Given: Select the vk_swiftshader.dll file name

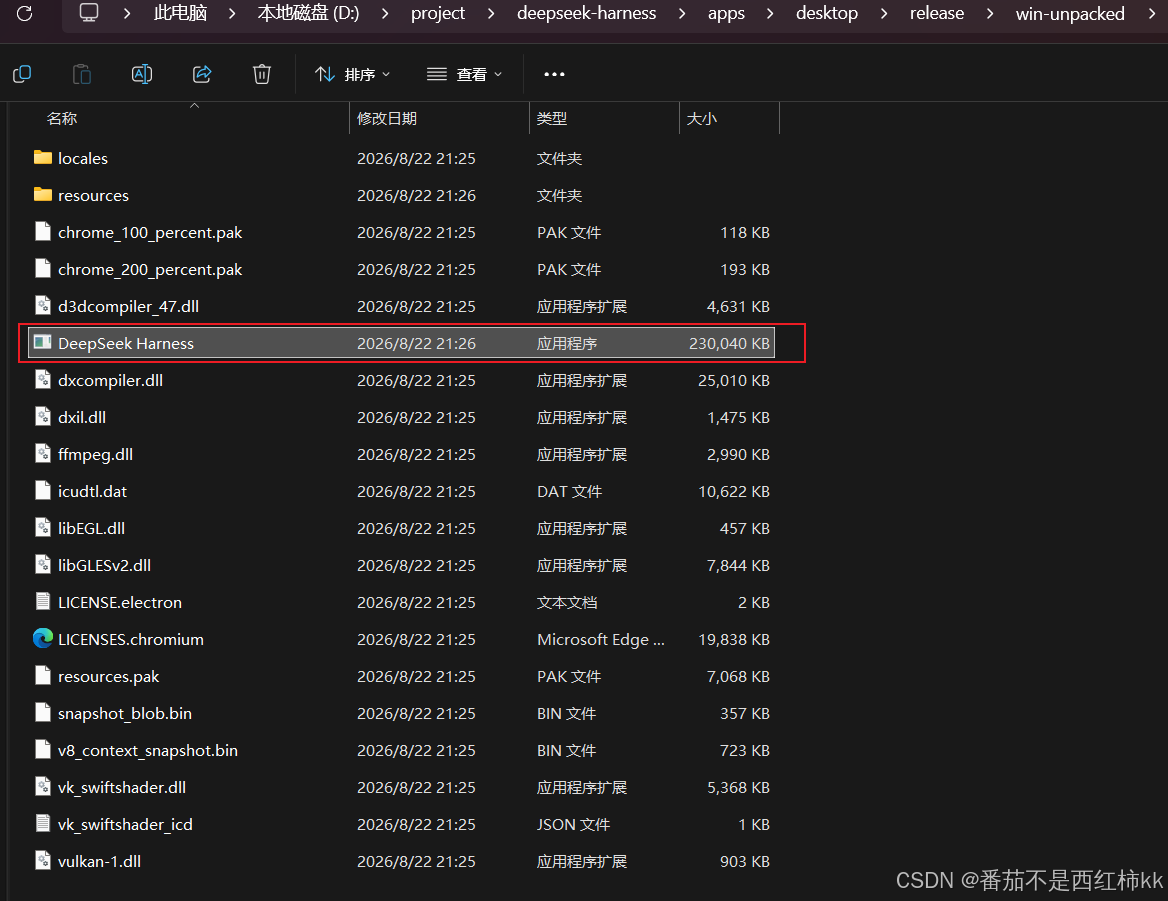Looking at the screenshot, I should (x=122, y=787).
